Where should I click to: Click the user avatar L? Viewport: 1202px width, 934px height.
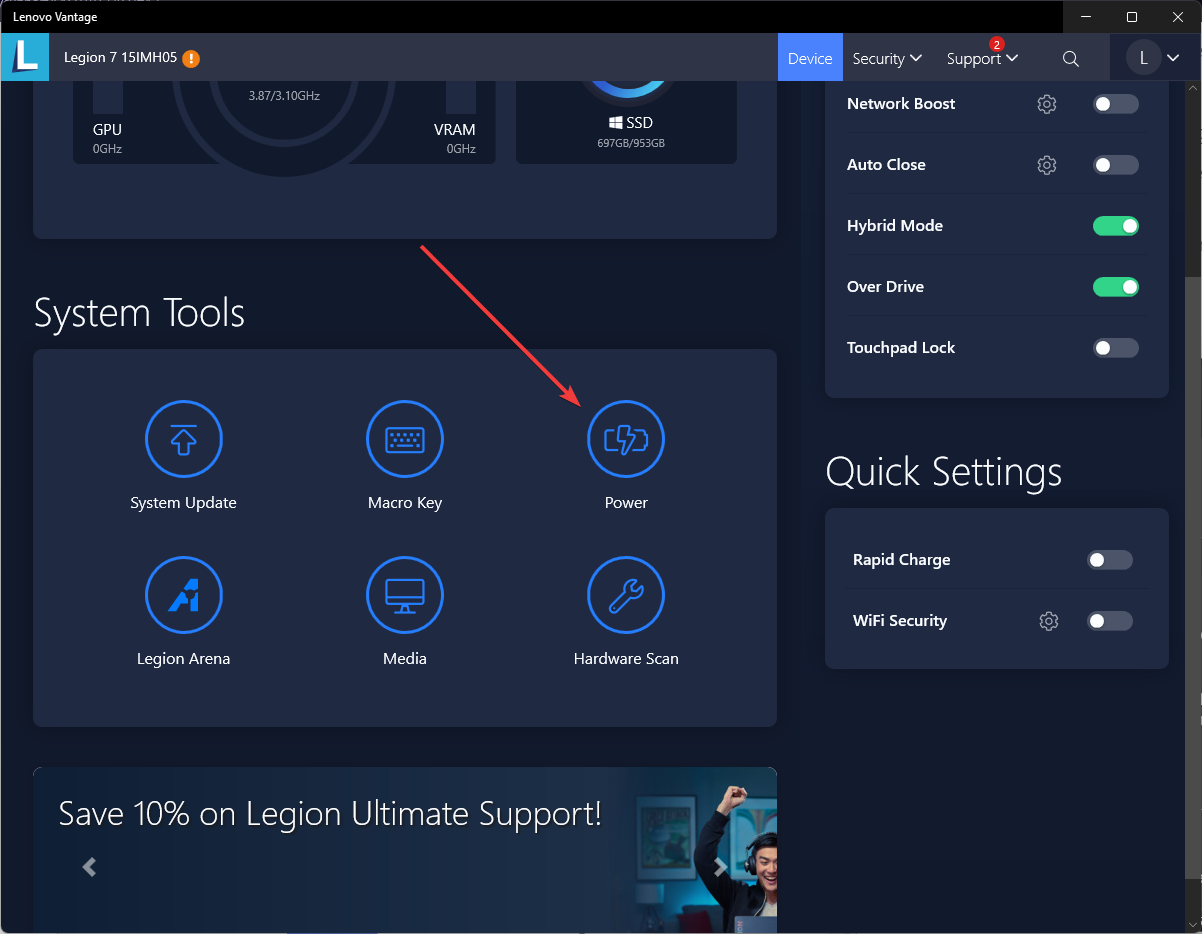click(1144, 58)
